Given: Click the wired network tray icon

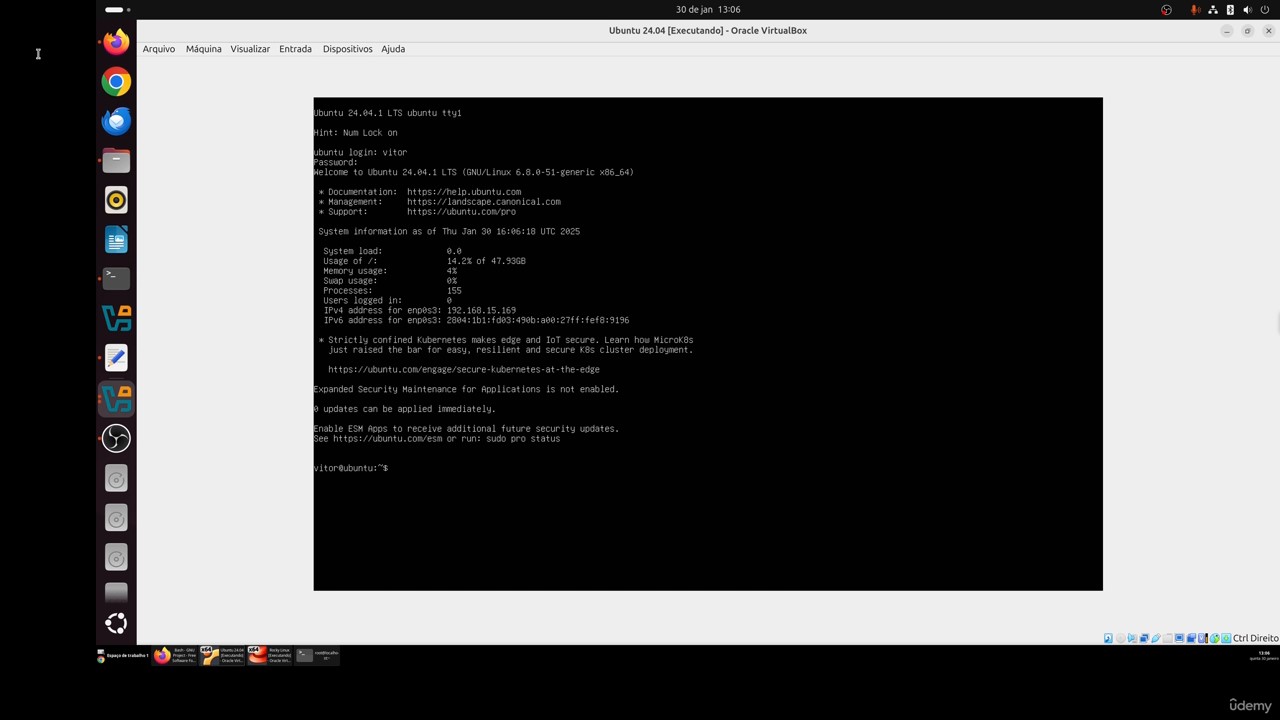Looking at the screenshot, I should point(1213,10).
